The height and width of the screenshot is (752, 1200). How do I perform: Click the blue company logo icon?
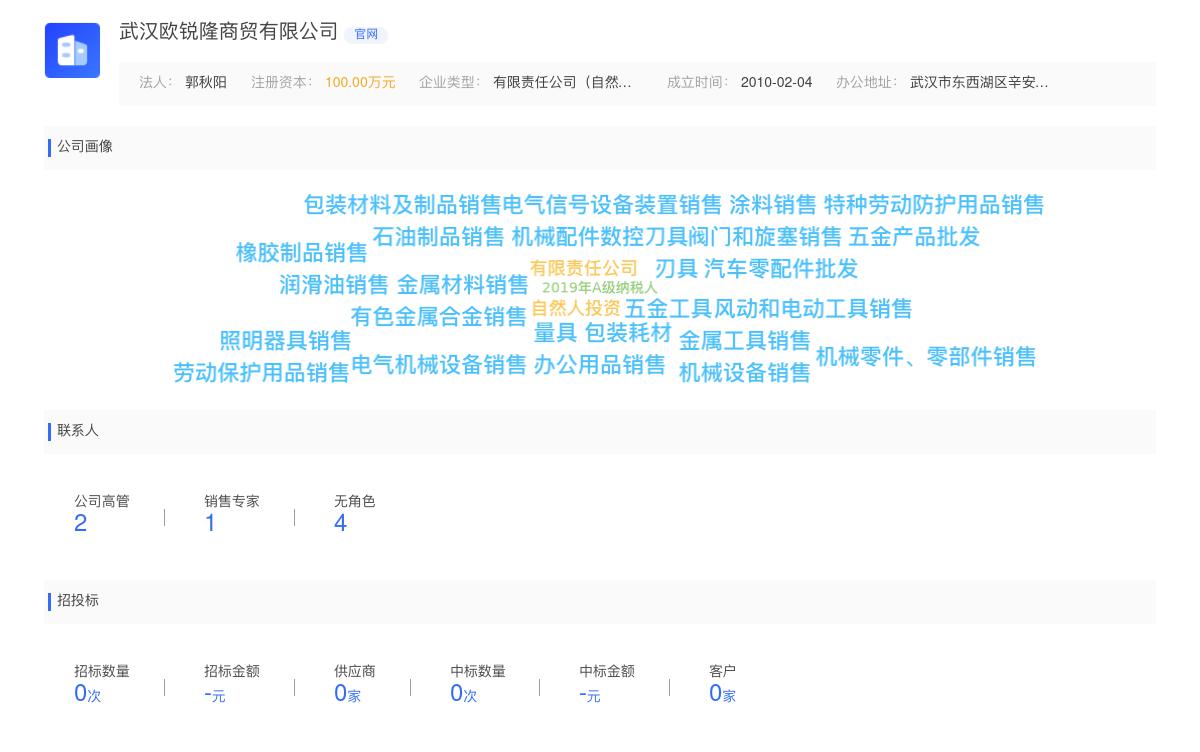(x=72, y=50)
